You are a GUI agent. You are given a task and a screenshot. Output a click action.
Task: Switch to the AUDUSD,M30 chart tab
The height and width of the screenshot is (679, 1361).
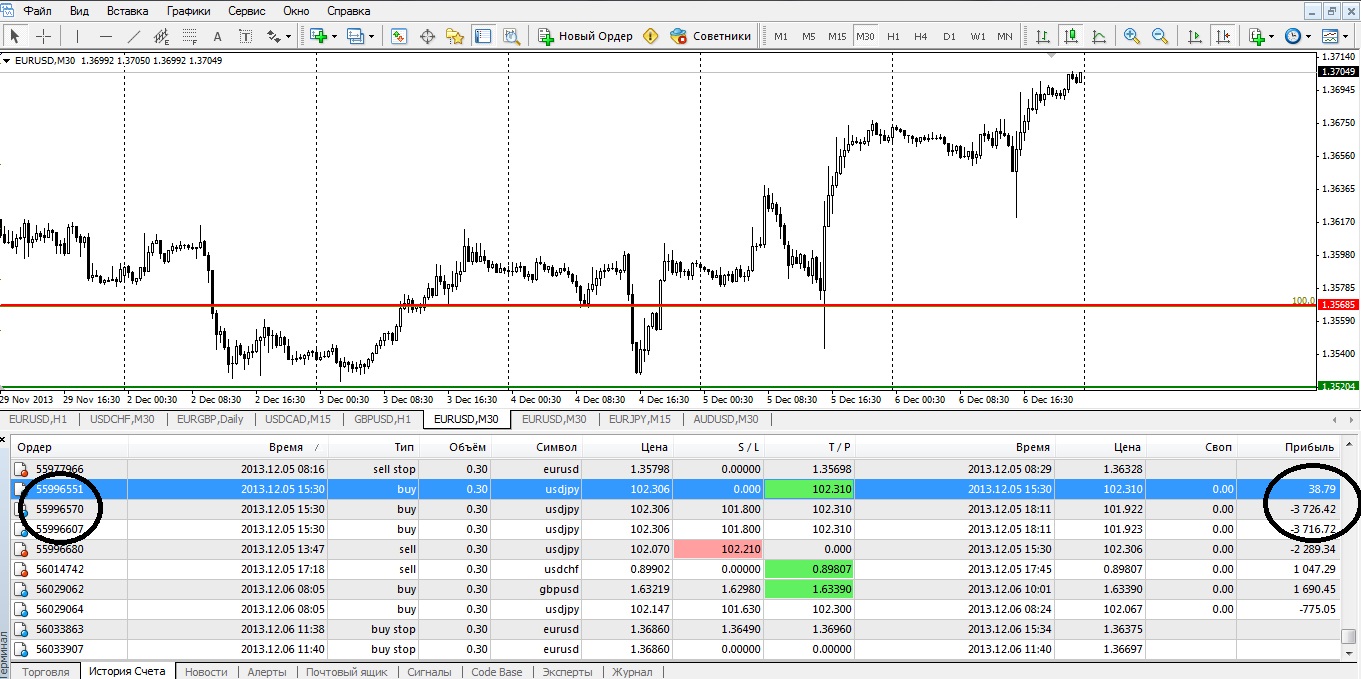click(x=725, y=419)
